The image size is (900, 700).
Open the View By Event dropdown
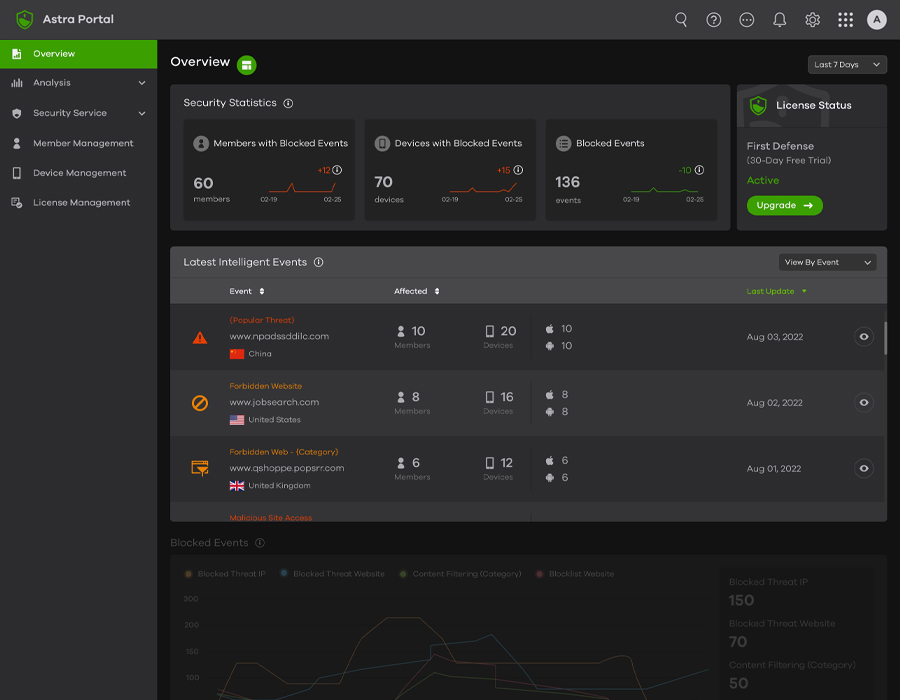827,263
